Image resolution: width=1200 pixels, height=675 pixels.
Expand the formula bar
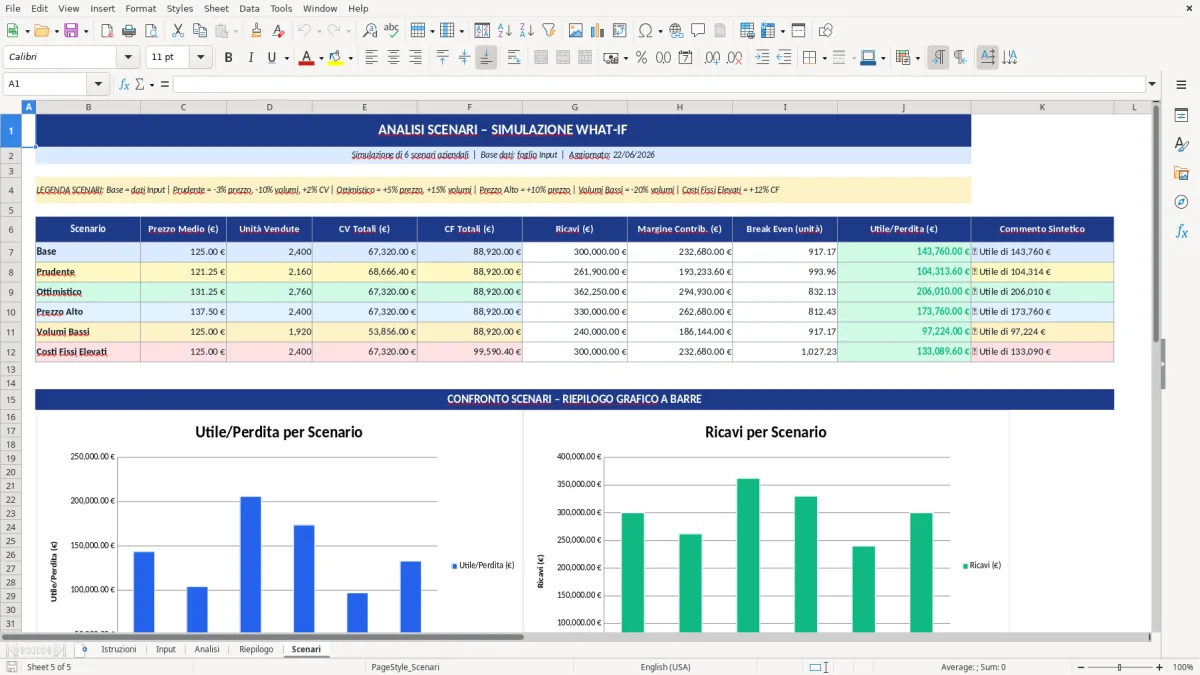[1152, 84]
